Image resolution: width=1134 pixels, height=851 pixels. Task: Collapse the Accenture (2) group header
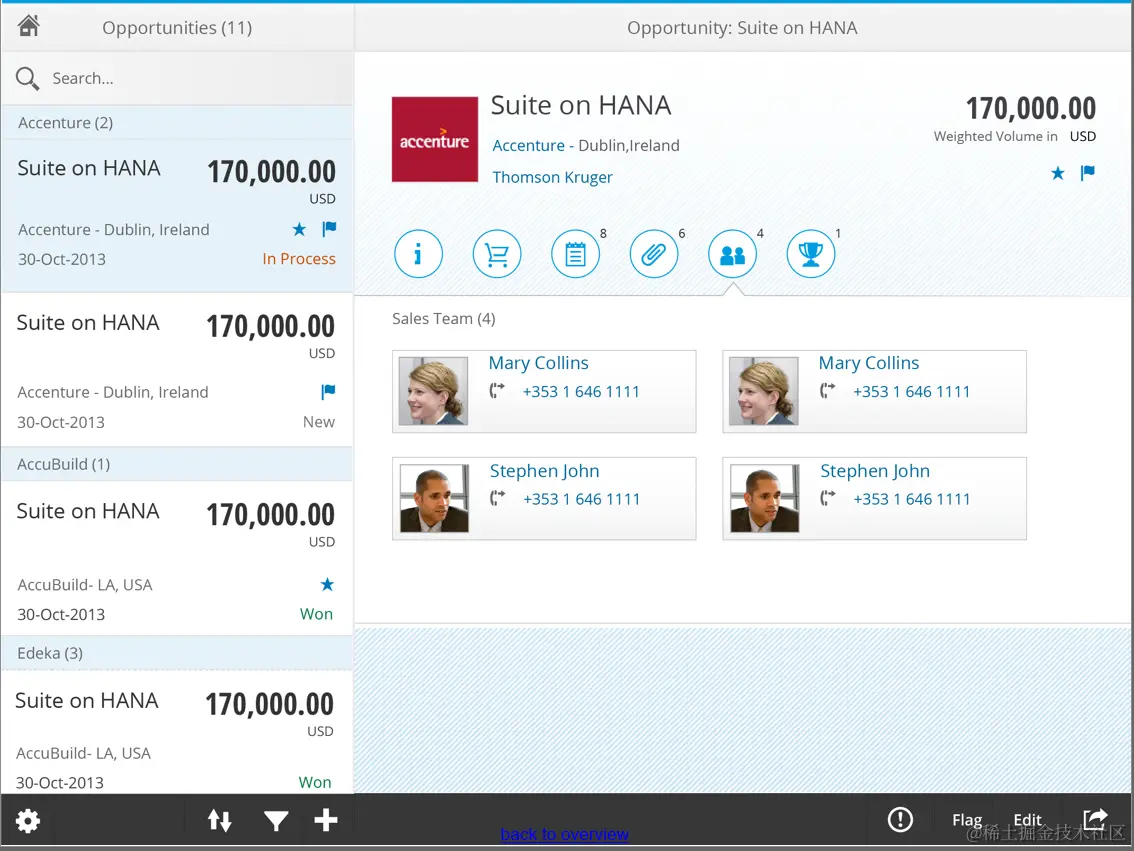pyautogui.click(x=177, y=123)
